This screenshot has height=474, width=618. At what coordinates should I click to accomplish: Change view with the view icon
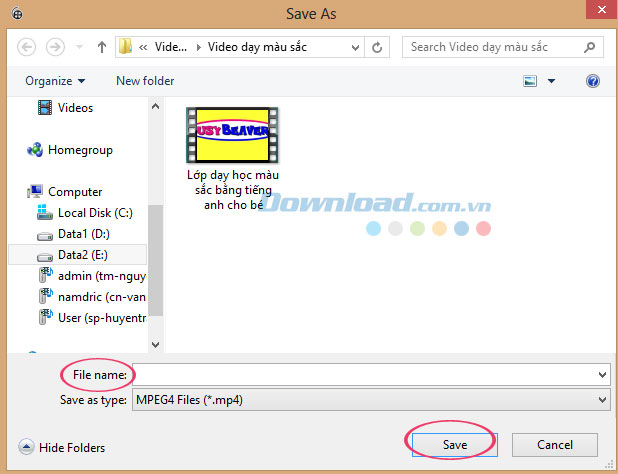click(530, 81)
